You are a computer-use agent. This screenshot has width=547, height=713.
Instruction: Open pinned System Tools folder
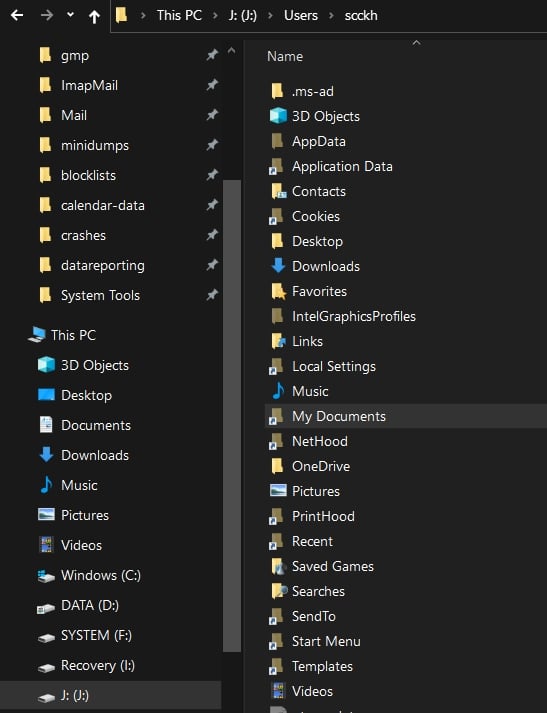tap(100, 296)
